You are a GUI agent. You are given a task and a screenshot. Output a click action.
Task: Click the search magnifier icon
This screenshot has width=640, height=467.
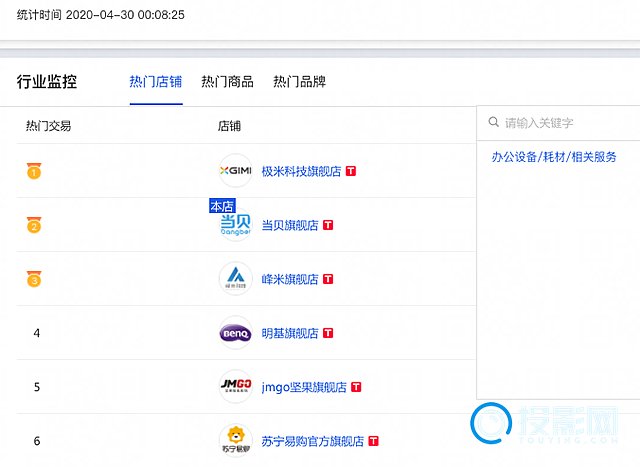[x=493, y=123]
